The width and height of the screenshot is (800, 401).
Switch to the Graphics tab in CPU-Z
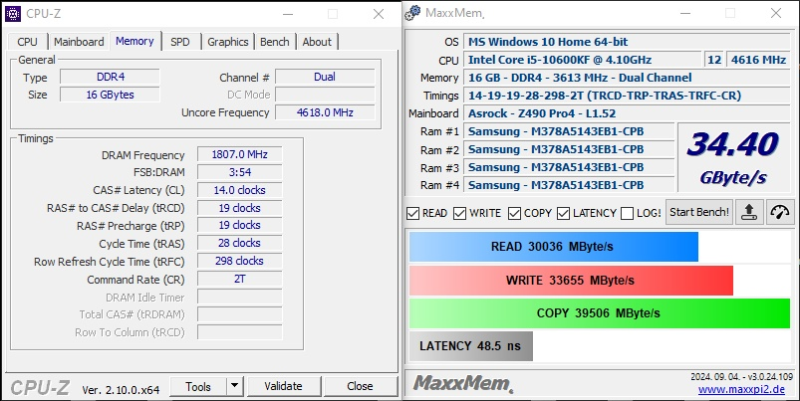tap(228, 42)
